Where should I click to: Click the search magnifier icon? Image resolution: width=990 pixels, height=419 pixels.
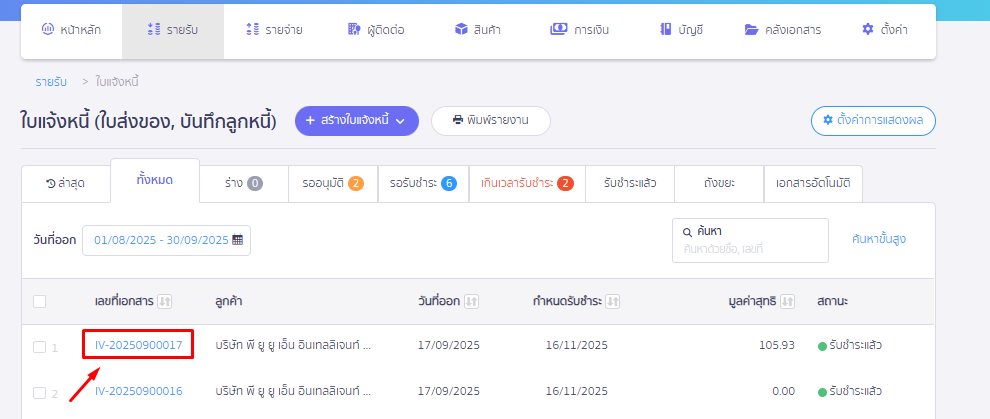pyautogui.click(x=687, y=232)
